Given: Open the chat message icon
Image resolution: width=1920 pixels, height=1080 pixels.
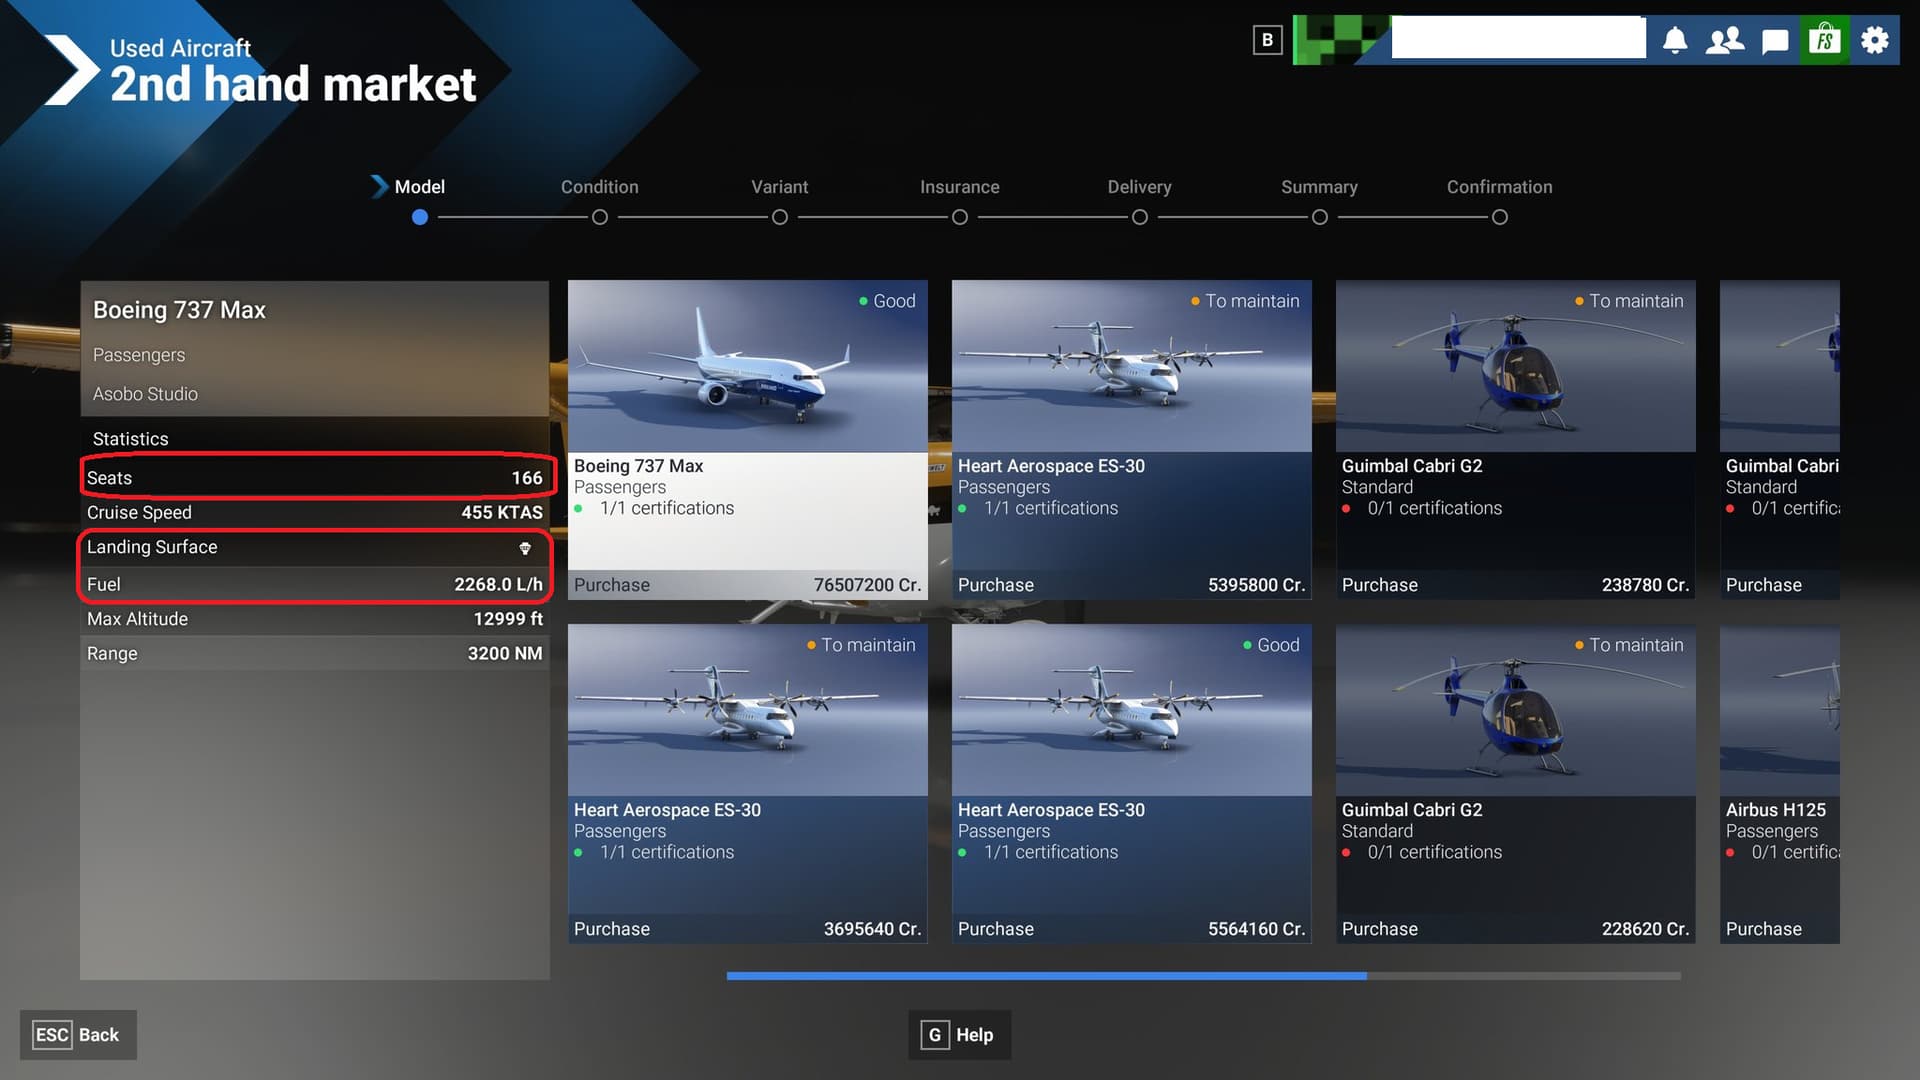Looking at the screenshot, I should point(1775,40).
